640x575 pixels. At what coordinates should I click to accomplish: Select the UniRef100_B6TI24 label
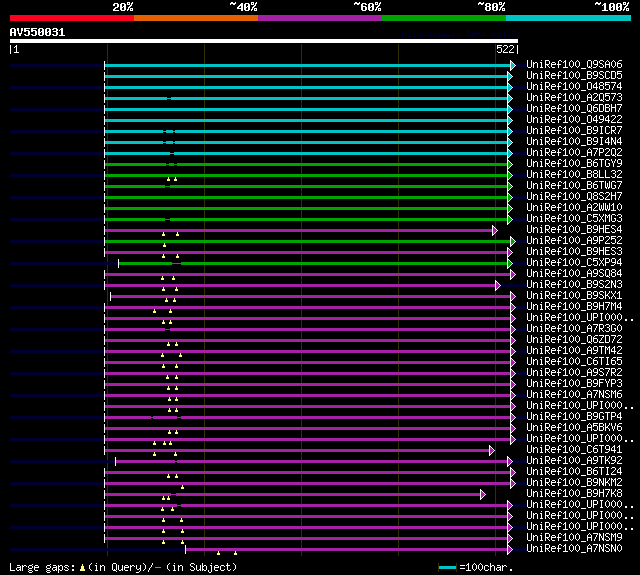click(574, 472)
